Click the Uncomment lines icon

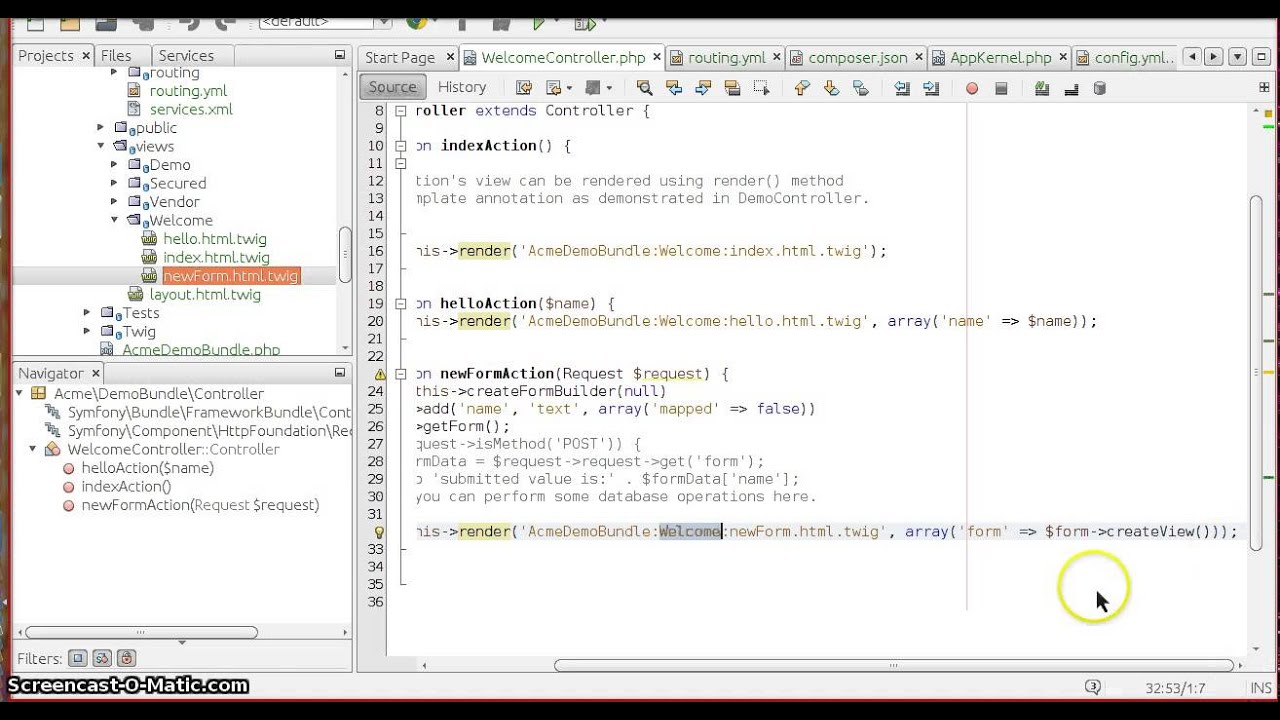(x=1071, y=88)
